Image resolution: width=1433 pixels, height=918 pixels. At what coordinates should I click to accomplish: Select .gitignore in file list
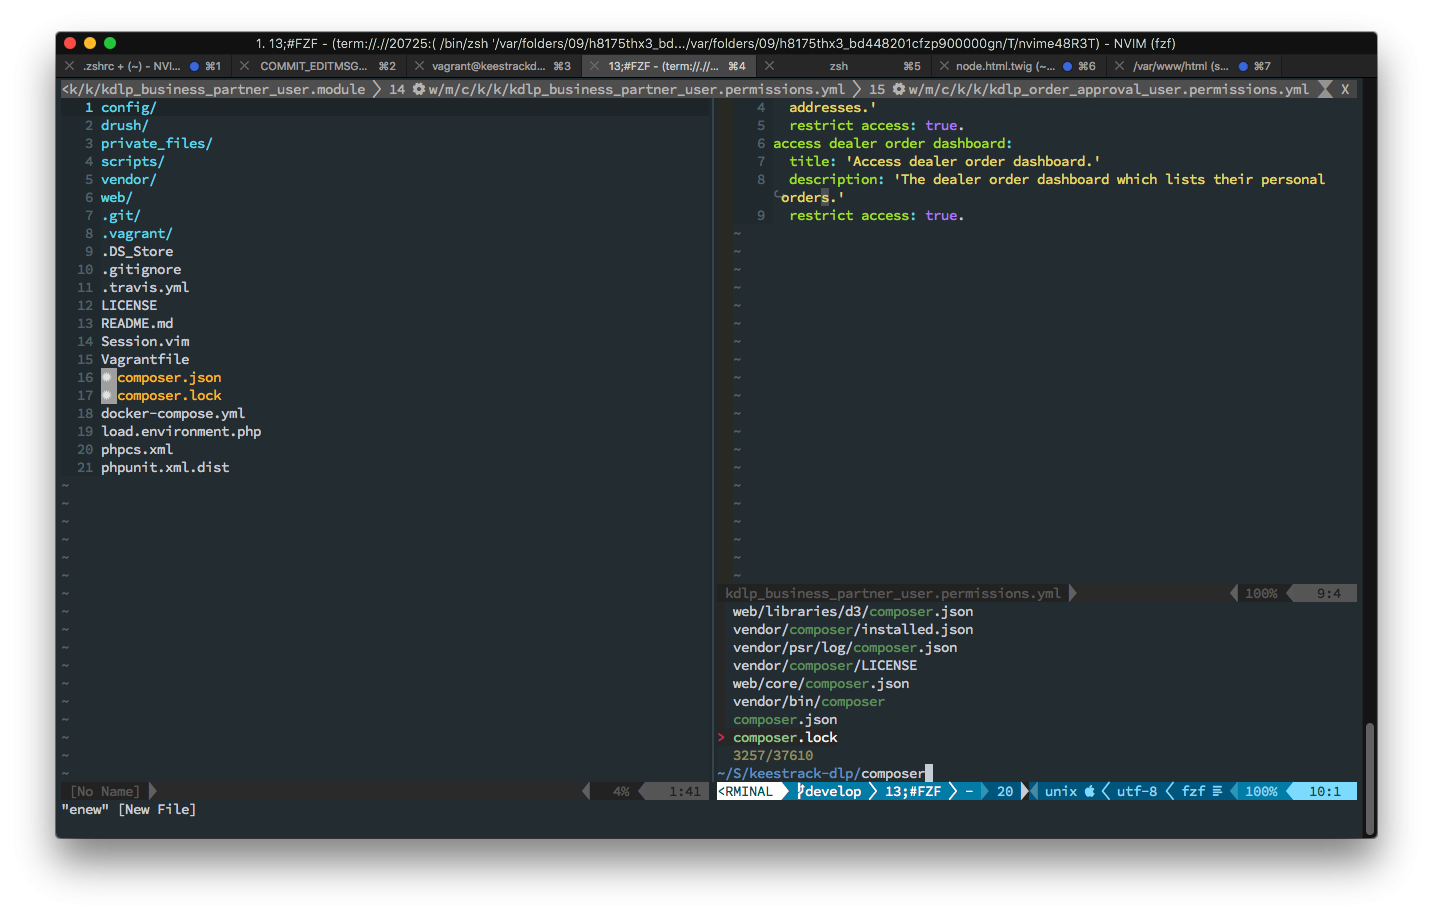[x=141, y=269]
